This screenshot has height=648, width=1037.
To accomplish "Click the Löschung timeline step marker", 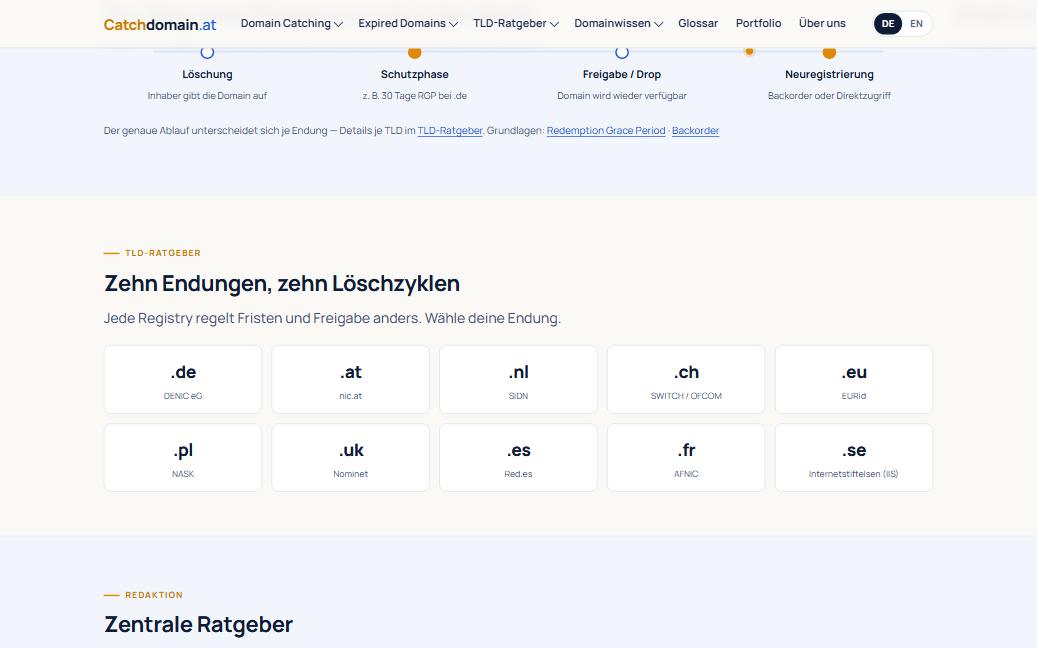I will coord(207,52).
